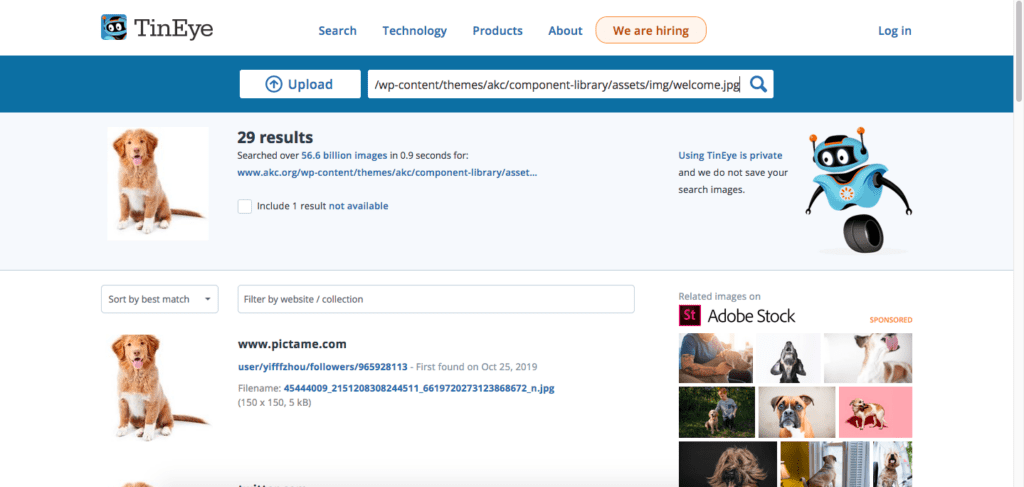The width and height of the screenshot is (1024, 487).
Task: Click the TinEye robot logo icon
Action: 114,27
